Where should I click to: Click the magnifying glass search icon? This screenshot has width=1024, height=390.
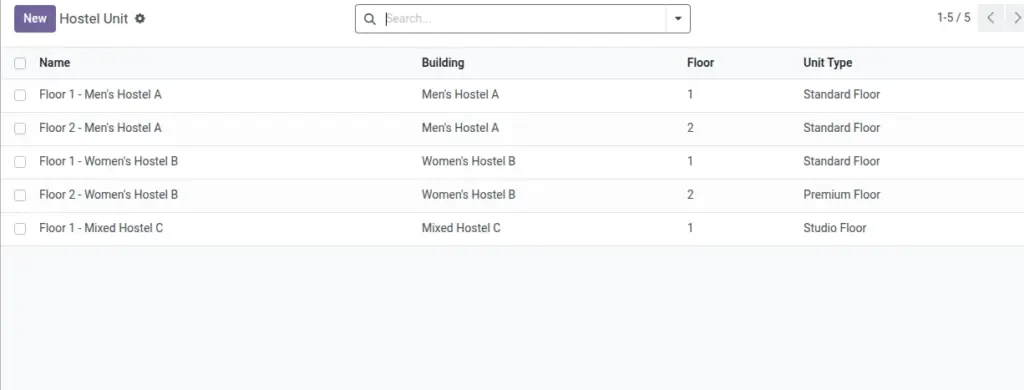pyautogui.click(x=370, y=19)
